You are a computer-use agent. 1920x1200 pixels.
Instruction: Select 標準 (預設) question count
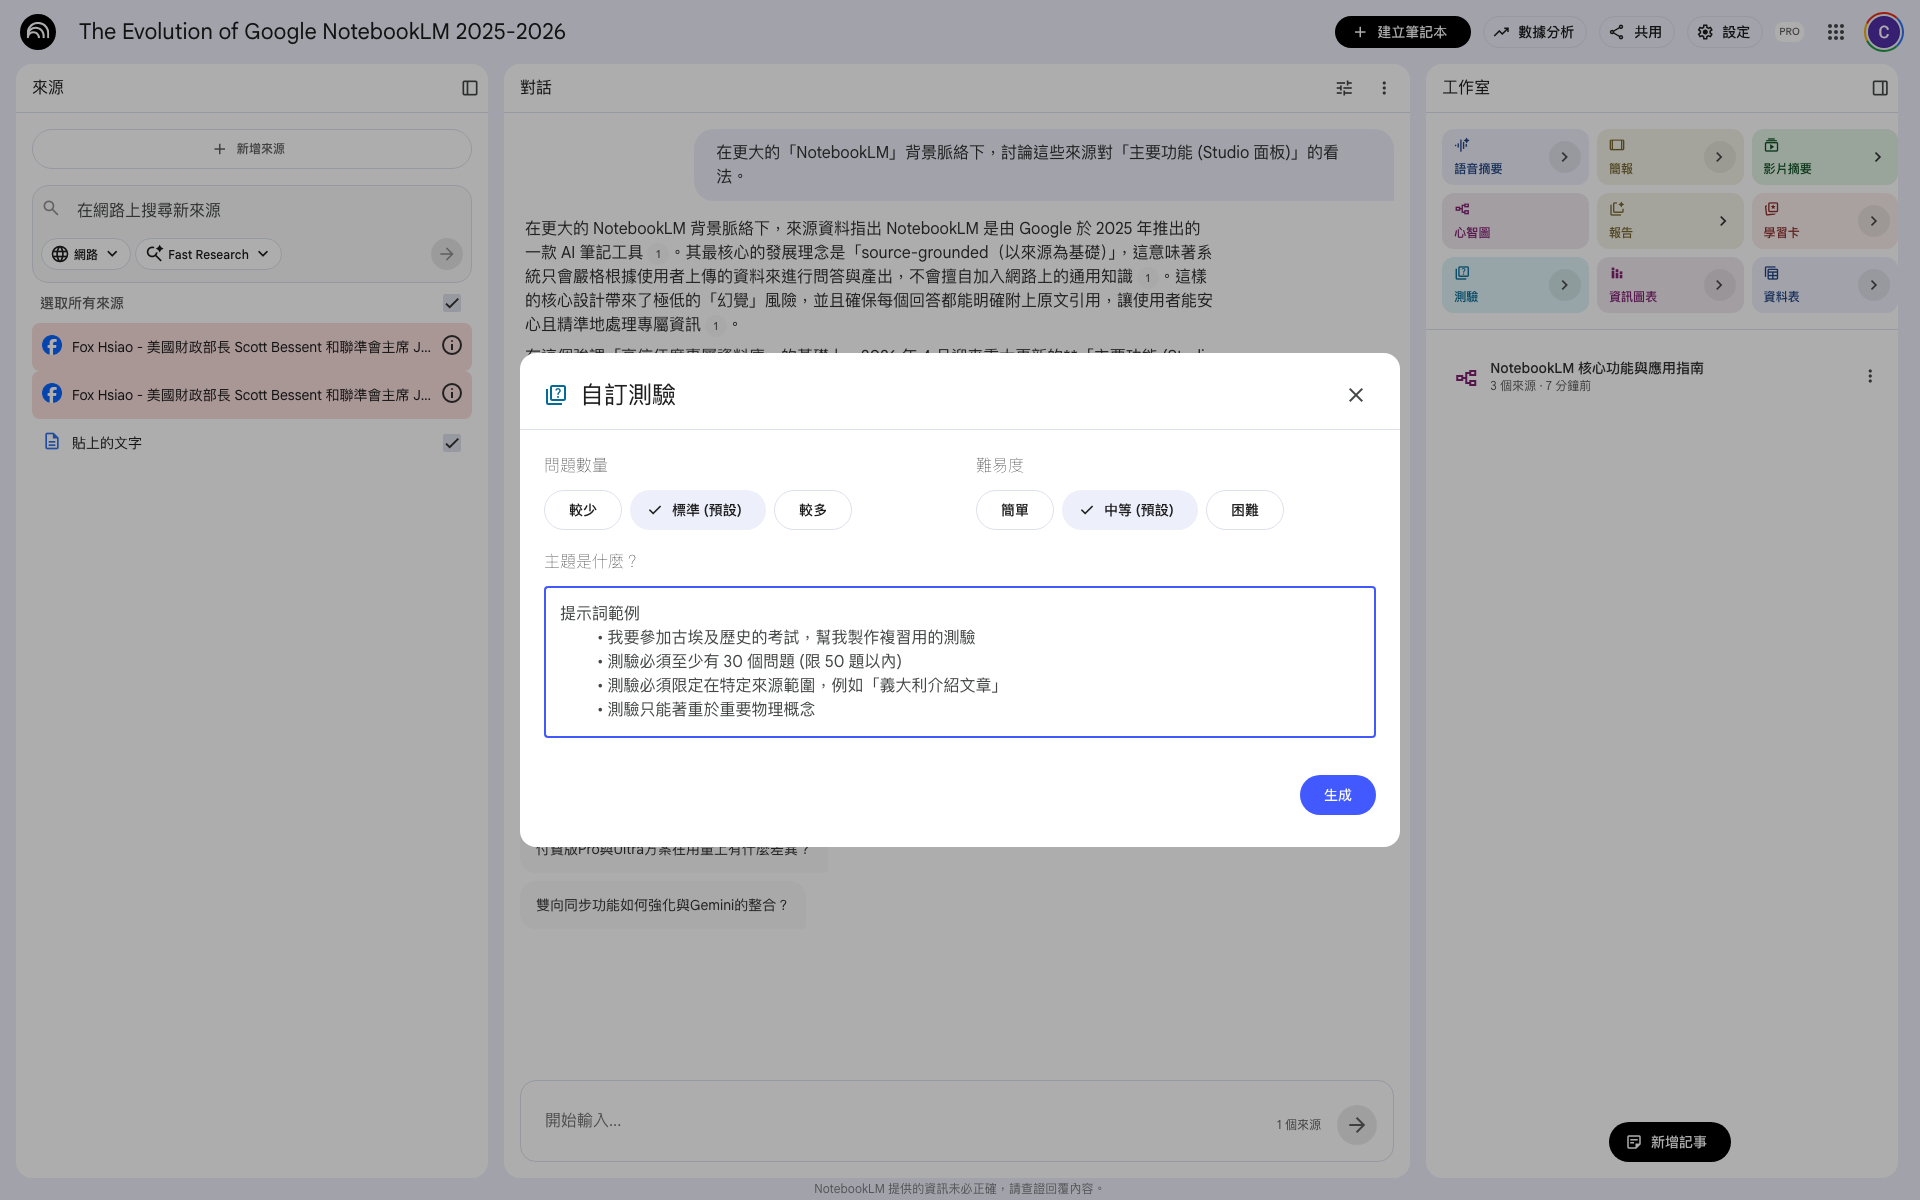click(x=698, y=510)
